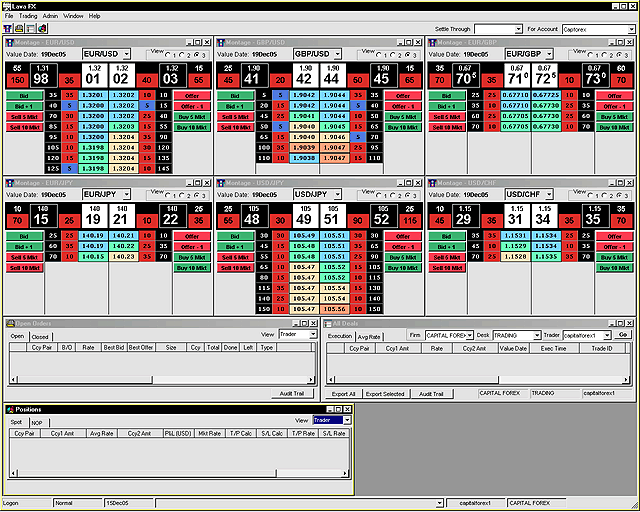This screenshot has width=640, height=512.
Task: Click the Open Orders horizontal scrollbar thumb
Action: pos(85,379)
